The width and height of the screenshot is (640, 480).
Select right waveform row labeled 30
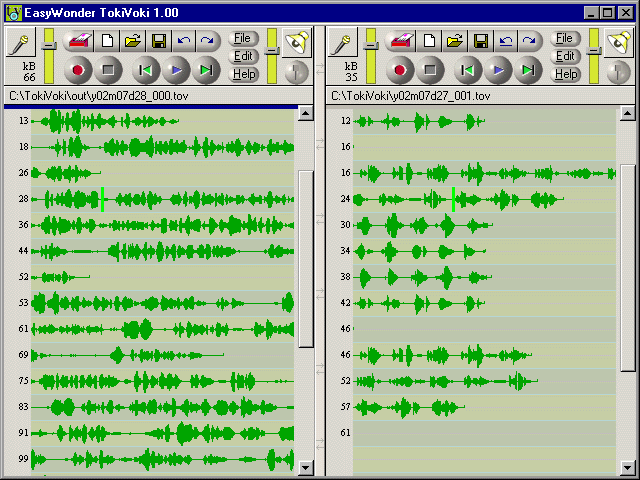coord(484,225)
